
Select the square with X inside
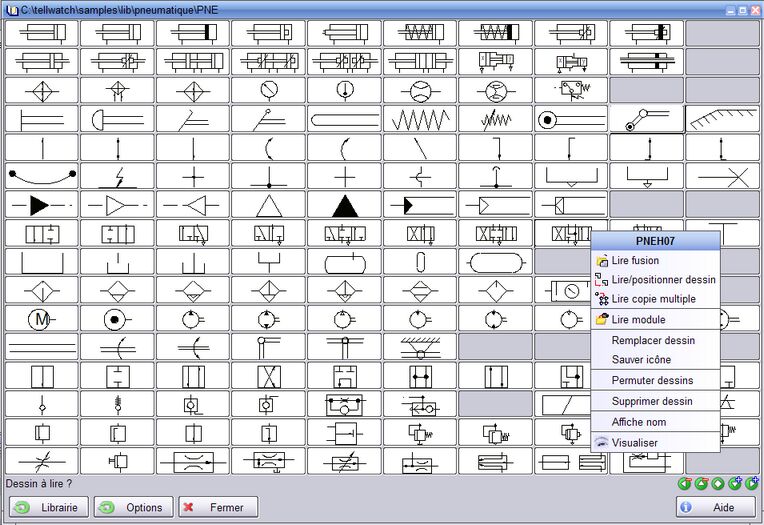pos(268,377)
